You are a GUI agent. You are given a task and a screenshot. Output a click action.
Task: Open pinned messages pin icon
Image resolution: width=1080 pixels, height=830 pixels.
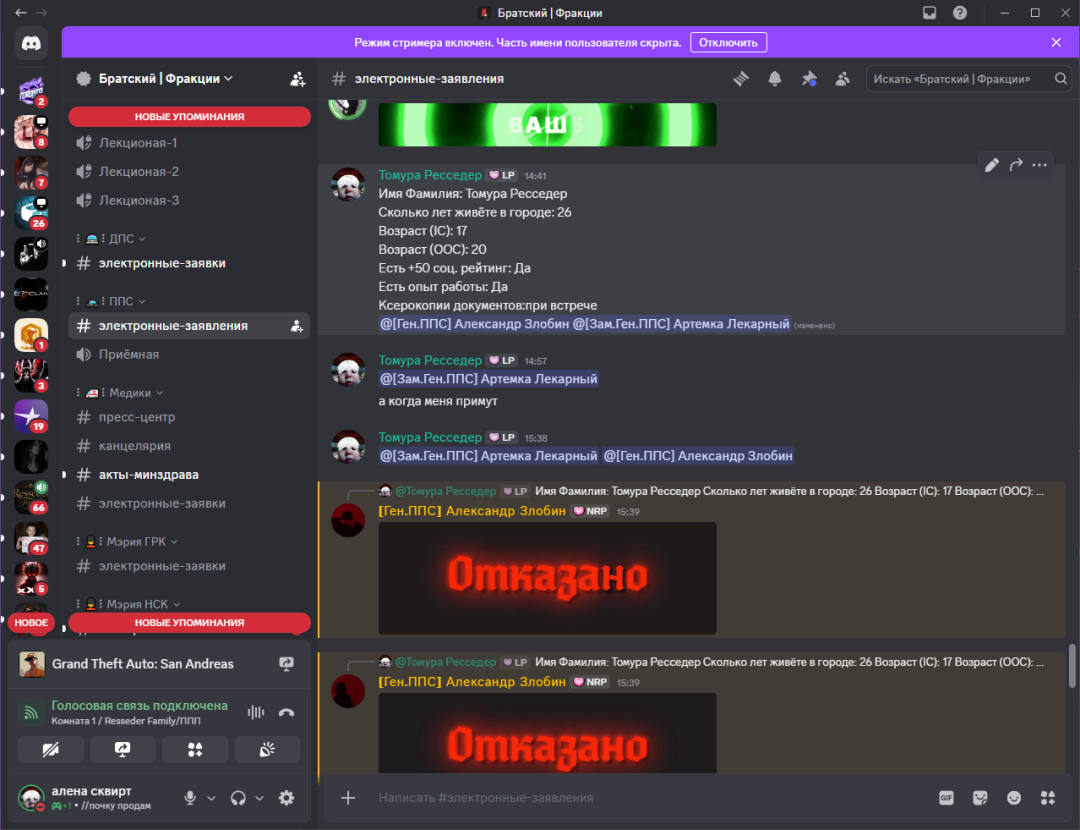tap(809, 79)
